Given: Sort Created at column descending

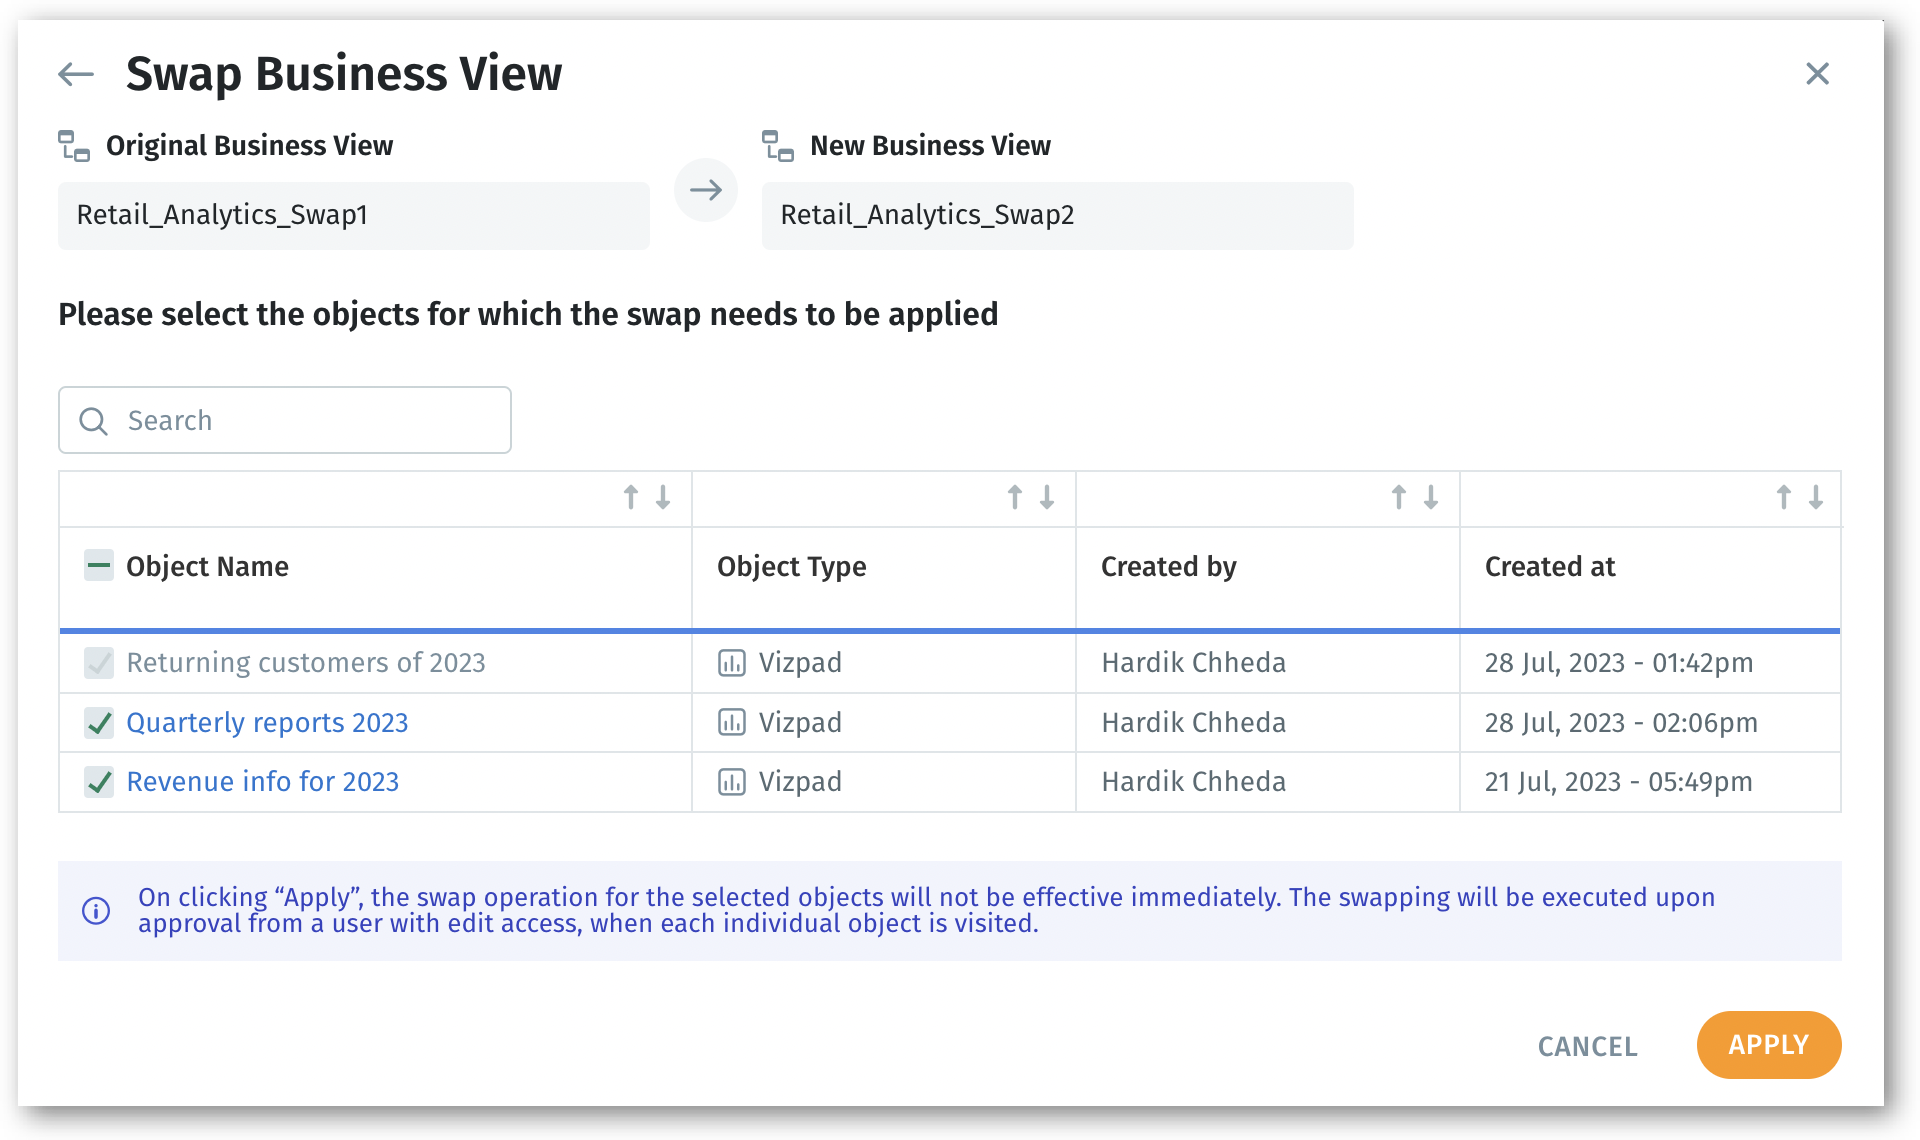Looking at the screenshot, I should coord(1816,497).
